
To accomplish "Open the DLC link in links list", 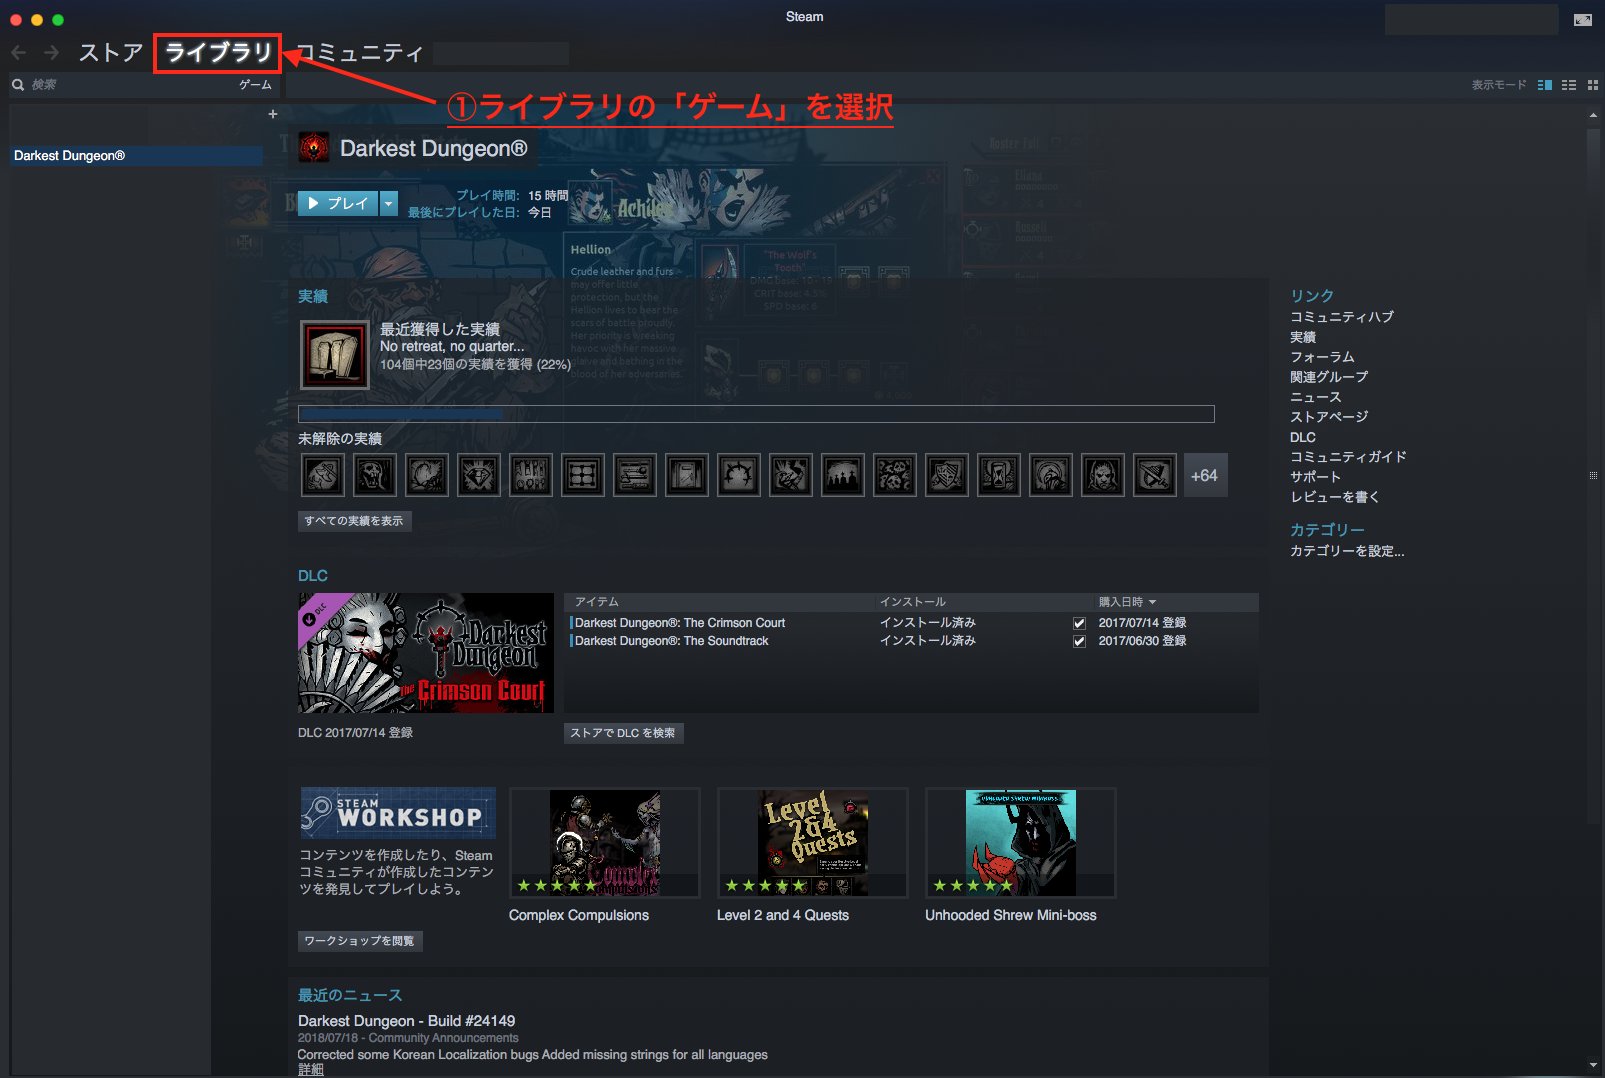I will click(x=1303, y=437).
